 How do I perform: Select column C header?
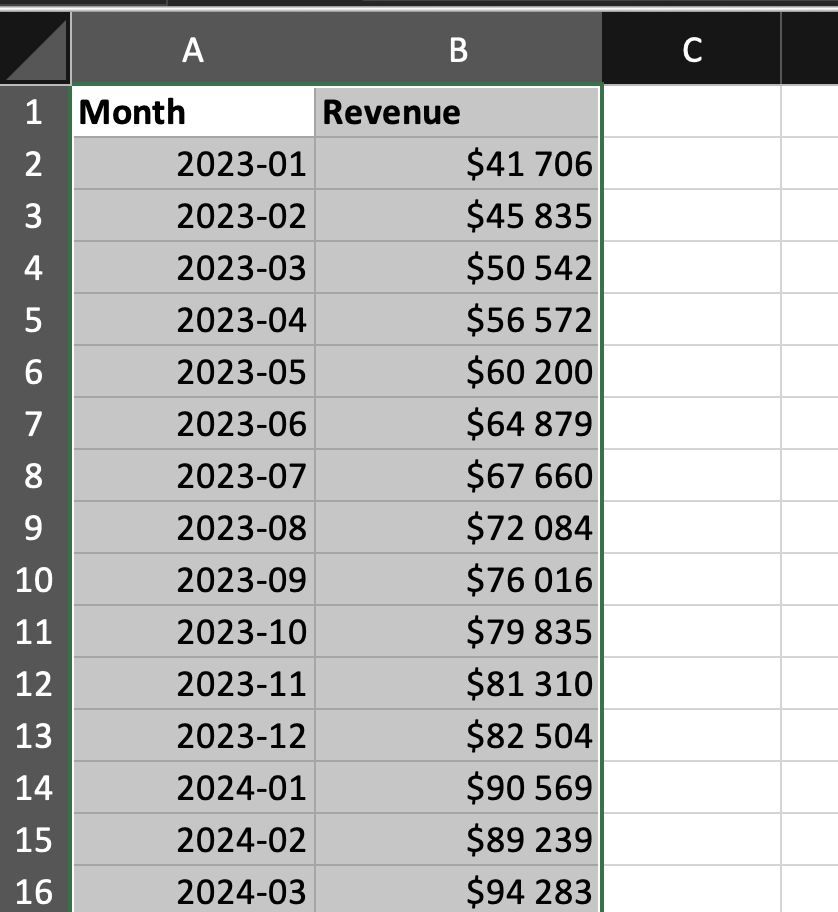691,50
